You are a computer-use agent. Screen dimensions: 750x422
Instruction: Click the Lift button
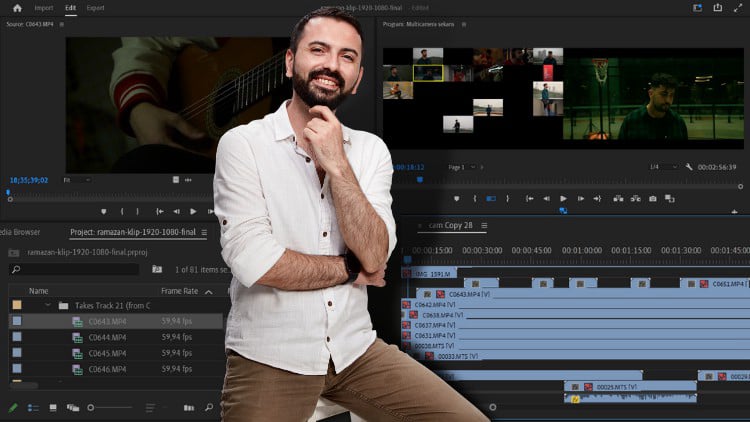(618, 199)
